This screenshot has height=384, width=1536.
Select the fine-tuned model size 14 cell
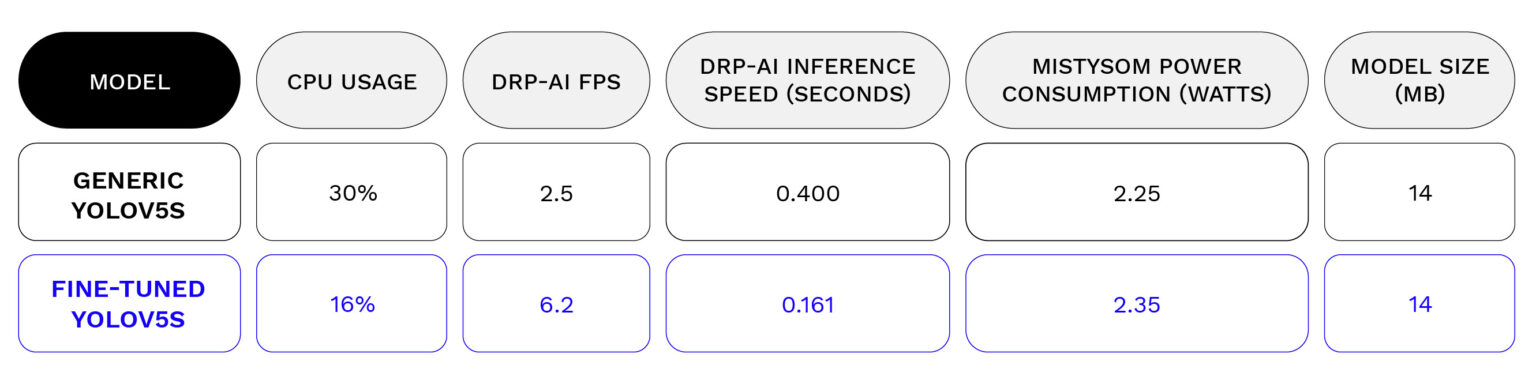(1420, 304)
